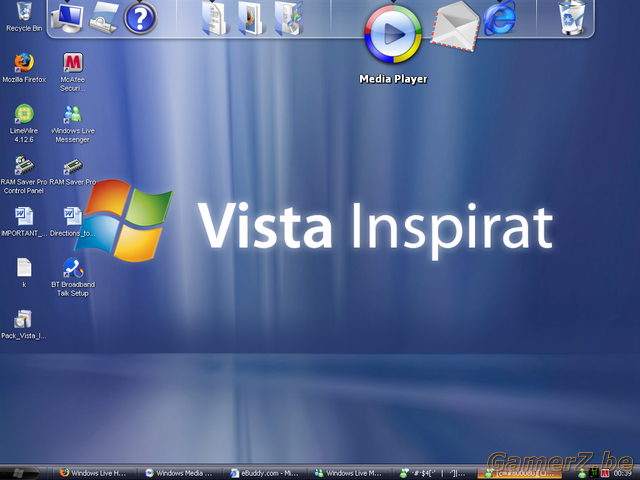
Task: Switch to Windows Live M... taskbar window
Action: (x=350, y=473)
